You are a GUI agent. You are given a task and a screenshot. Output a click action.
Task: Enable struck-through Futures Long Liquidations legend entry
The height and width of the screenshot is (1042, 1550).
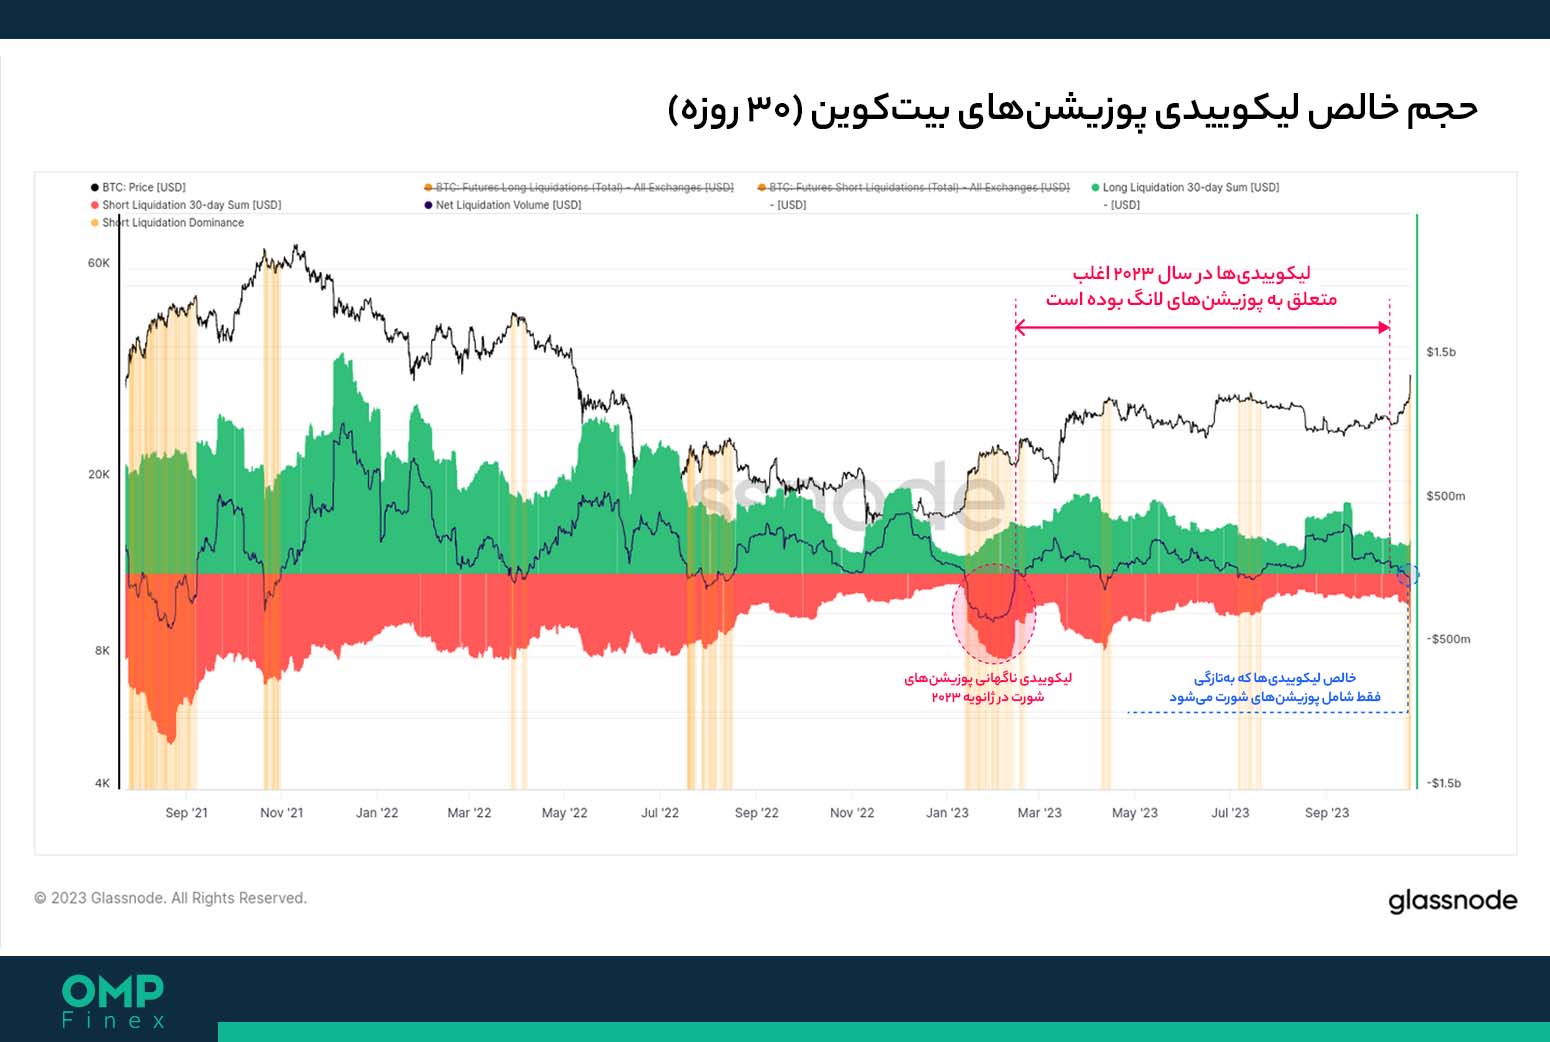579,187
